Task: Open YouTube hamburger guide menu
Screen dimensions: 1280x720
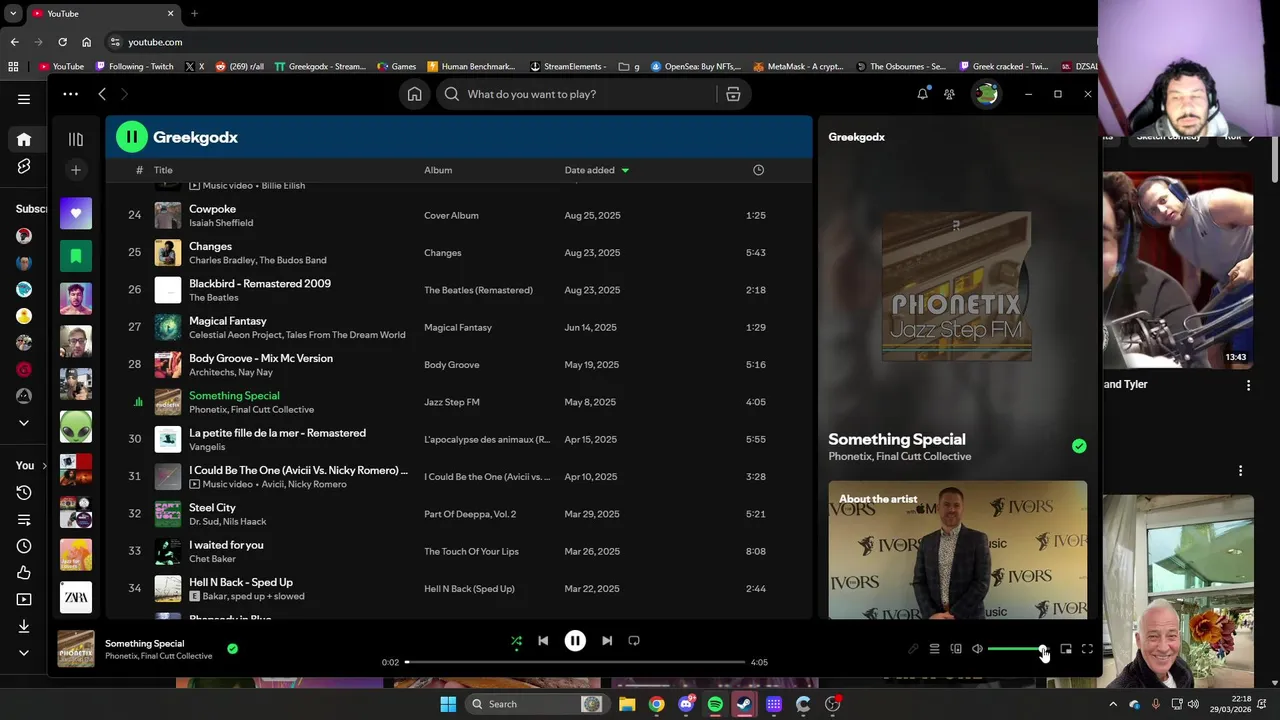Action: (x=24, y=99)
